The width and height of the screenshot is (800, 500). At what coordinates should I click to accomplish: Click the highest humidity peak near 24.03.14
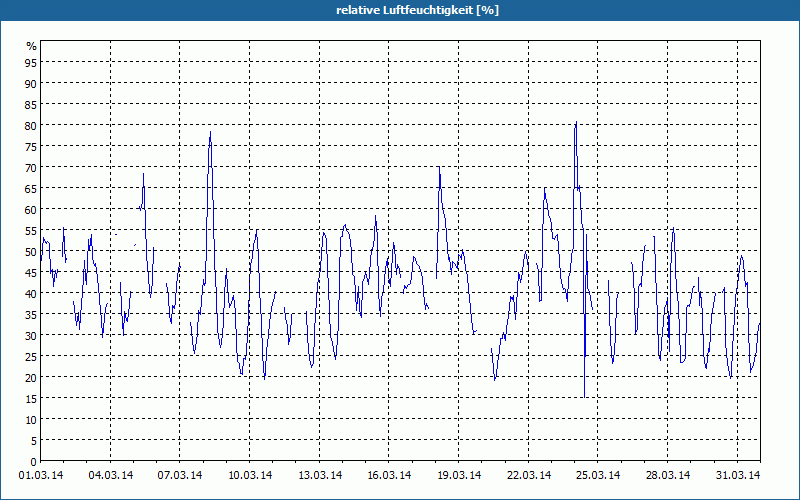pyautogui.click(x=576, y=122)
